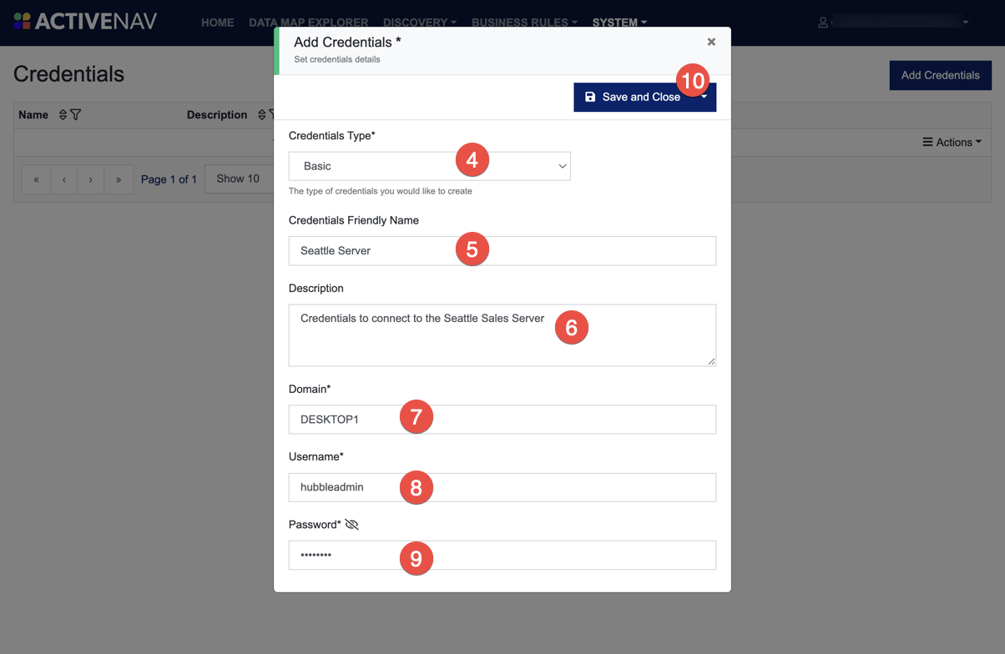Open the Description column filter funnel
The height and width of the screenshot is (654, 1005).
(x=272, y=114)
